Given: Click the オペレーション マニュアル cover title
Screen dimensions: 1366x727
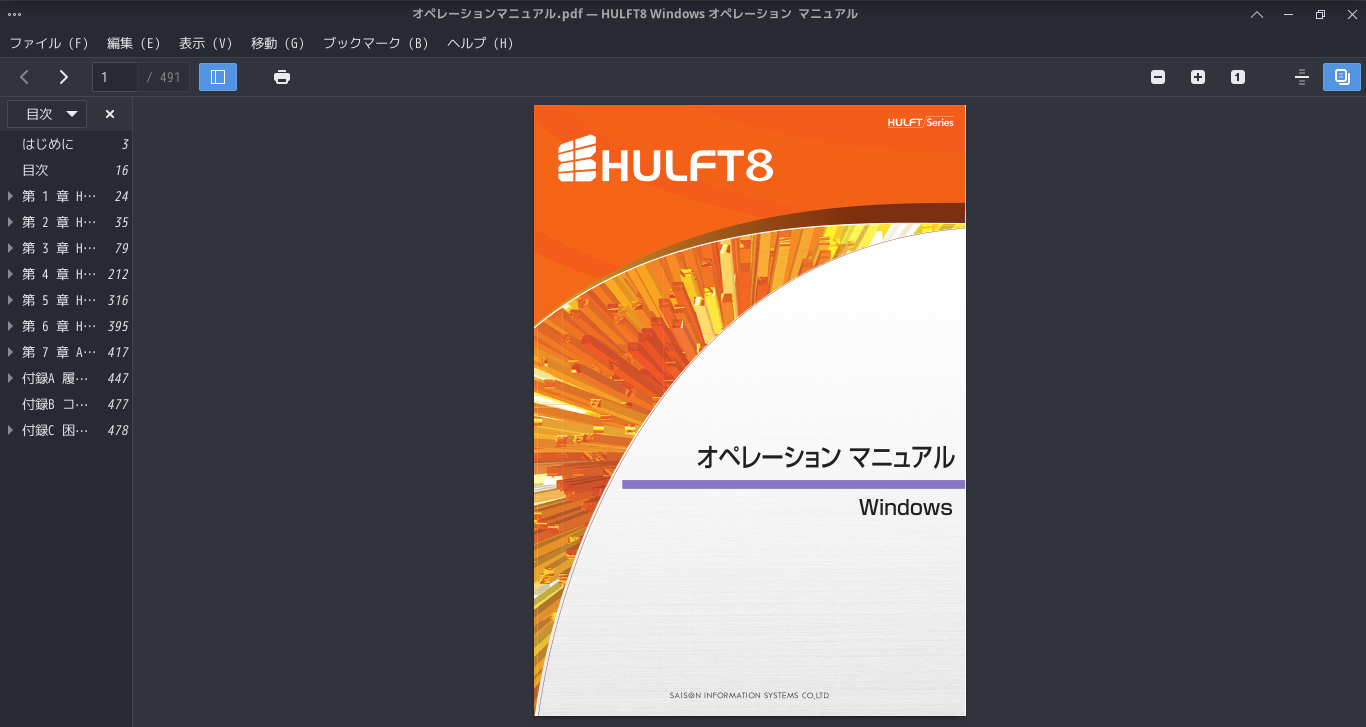Looking at the screenshot, I should pos(825,458).
